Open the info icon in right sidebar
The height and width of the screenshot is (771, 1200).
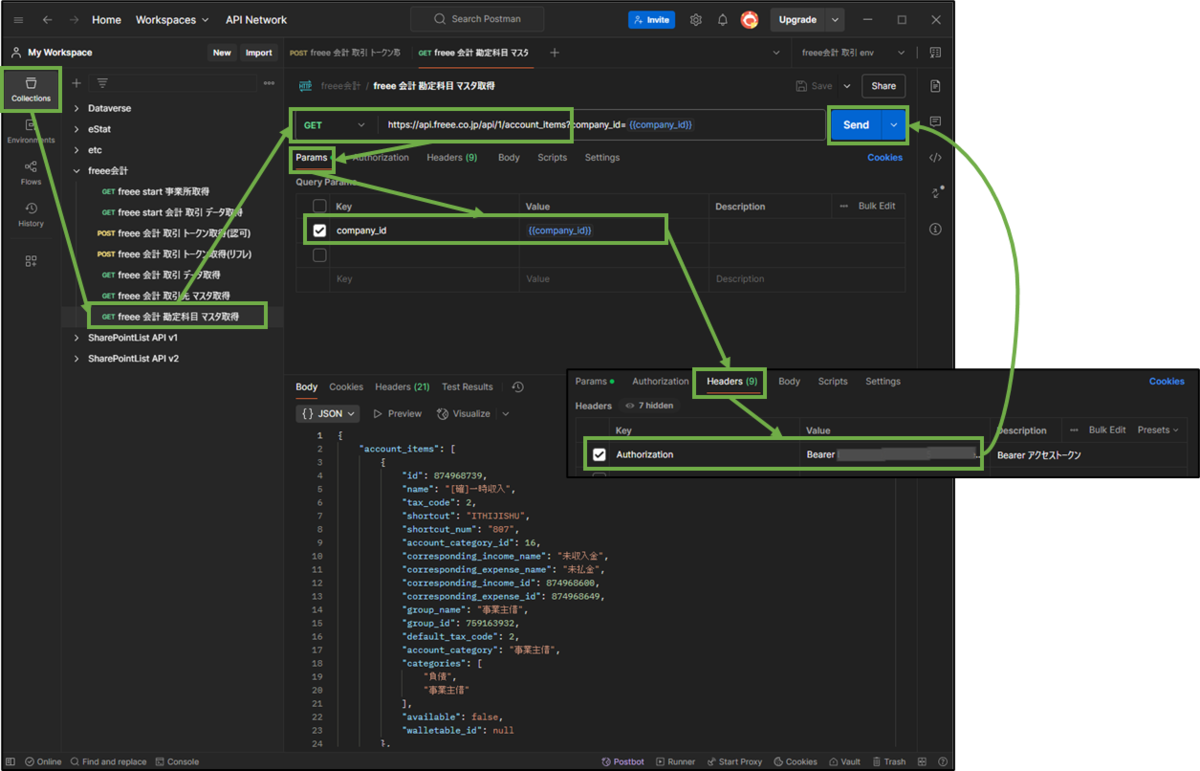click(x=935, y=229)
